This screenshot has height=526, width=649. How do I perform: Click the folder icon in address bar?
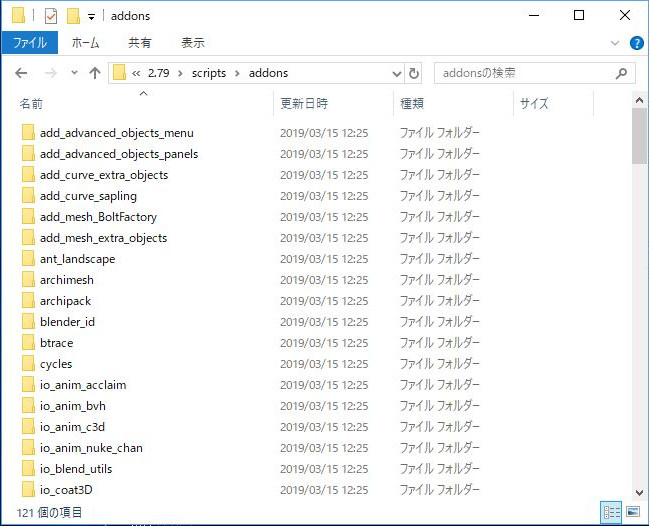(119, 73)
